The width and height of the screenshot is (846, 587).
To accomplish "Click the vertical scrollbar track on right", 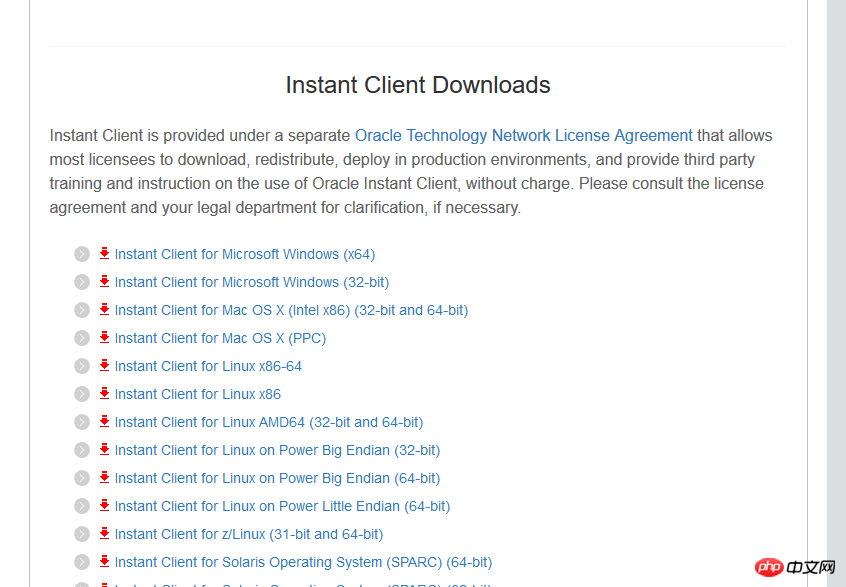I will point(835,294).
